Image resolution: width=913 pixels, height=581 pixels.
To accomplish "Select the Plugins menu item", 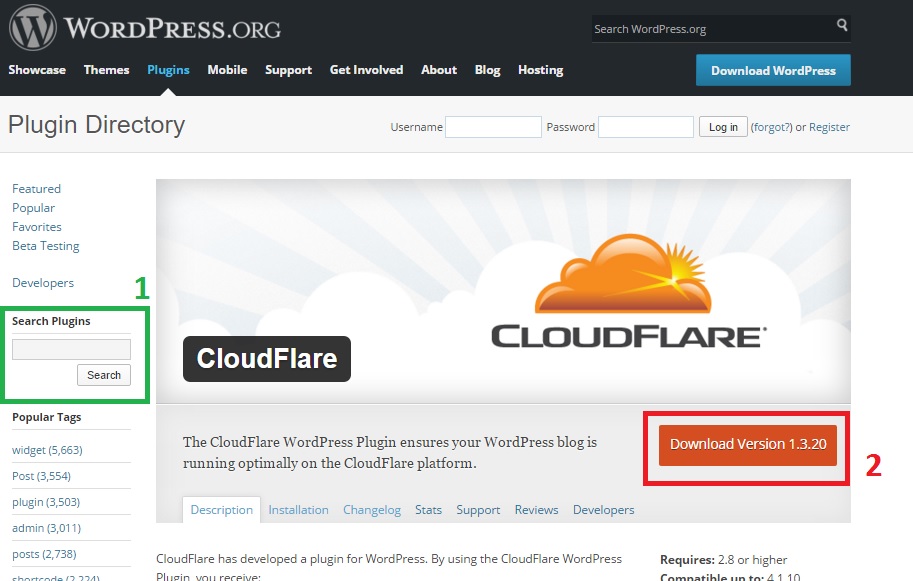I will (x=168, y=70).
